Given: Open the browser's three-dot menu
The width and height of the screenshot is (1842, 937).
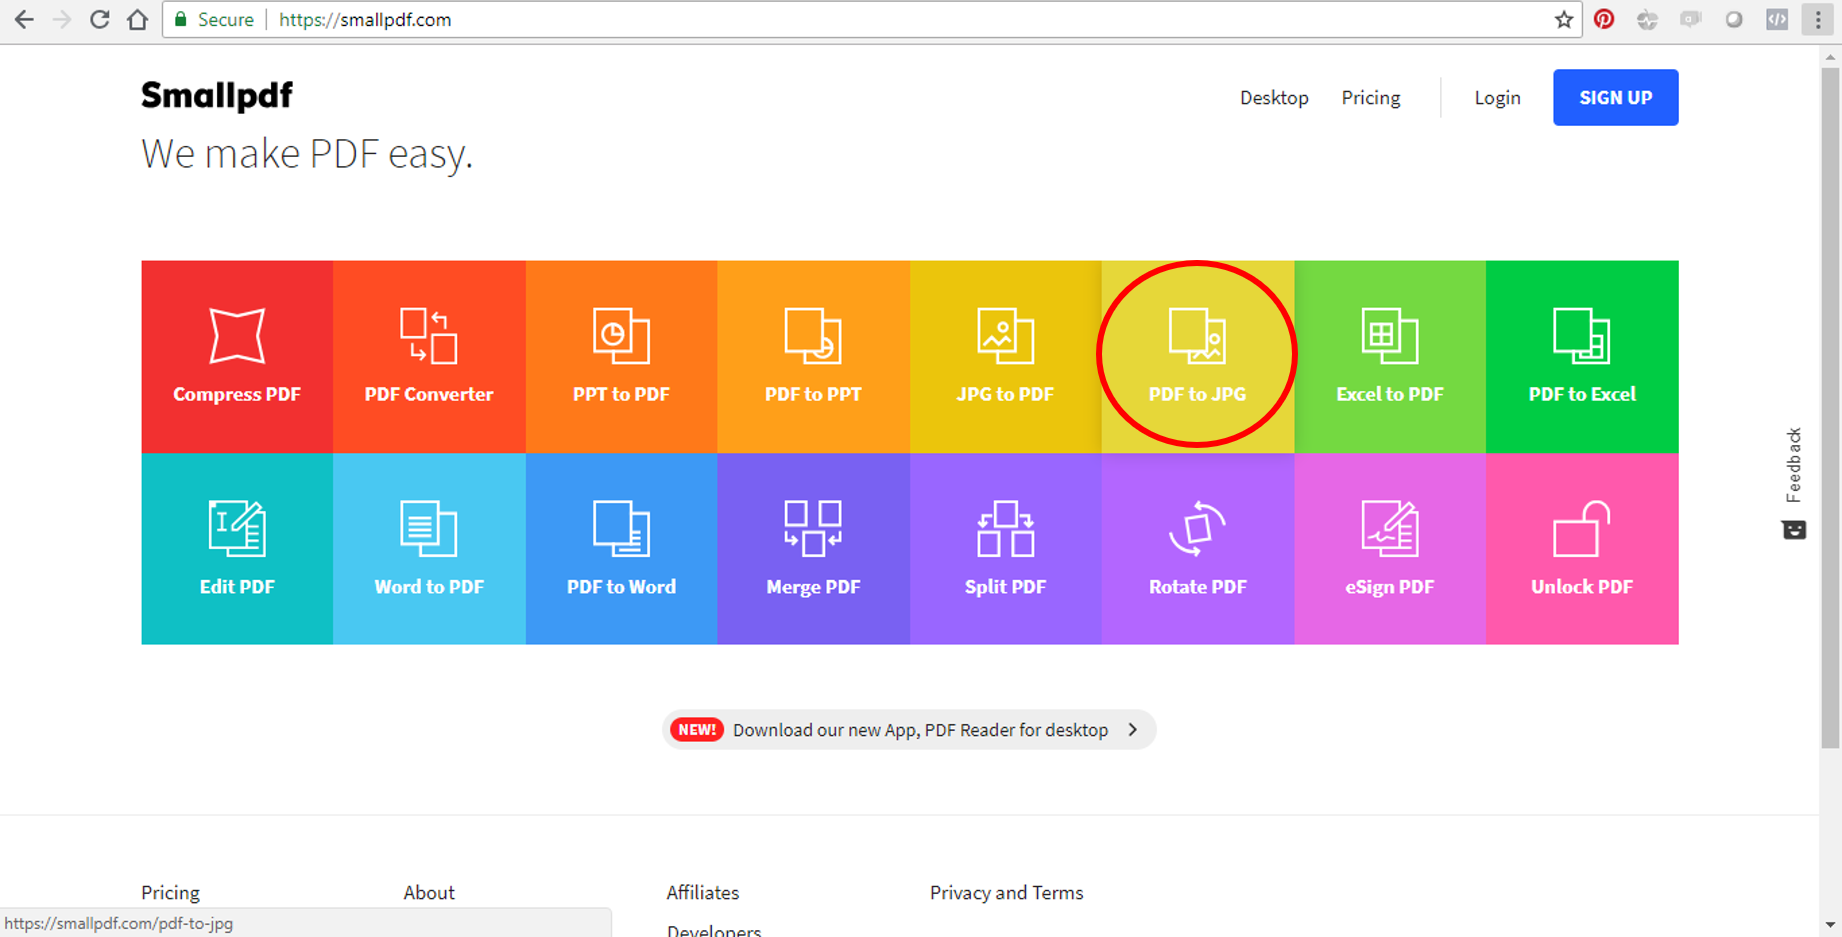Looking at the screenshot, I should tap(1817, 19).
